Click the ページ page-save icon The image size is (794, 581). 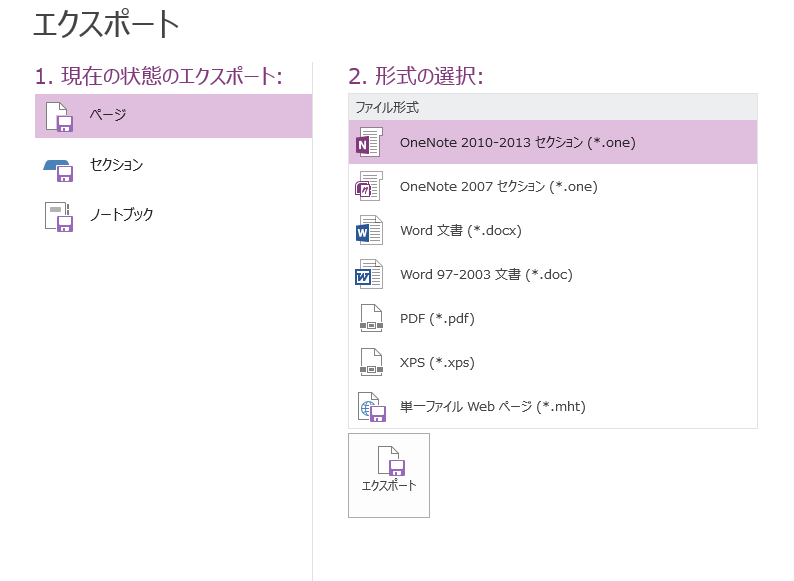tap(59, 117)
